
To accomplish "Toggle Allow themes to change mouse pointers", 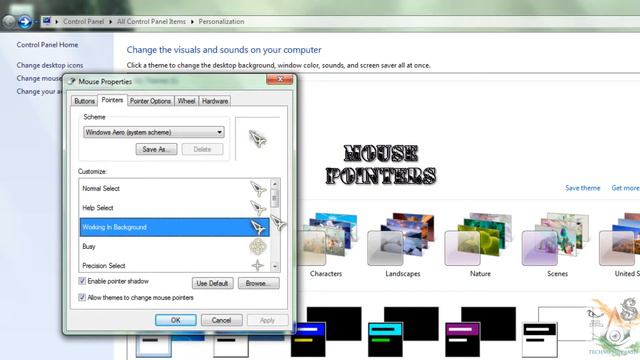I will (82, 297).
